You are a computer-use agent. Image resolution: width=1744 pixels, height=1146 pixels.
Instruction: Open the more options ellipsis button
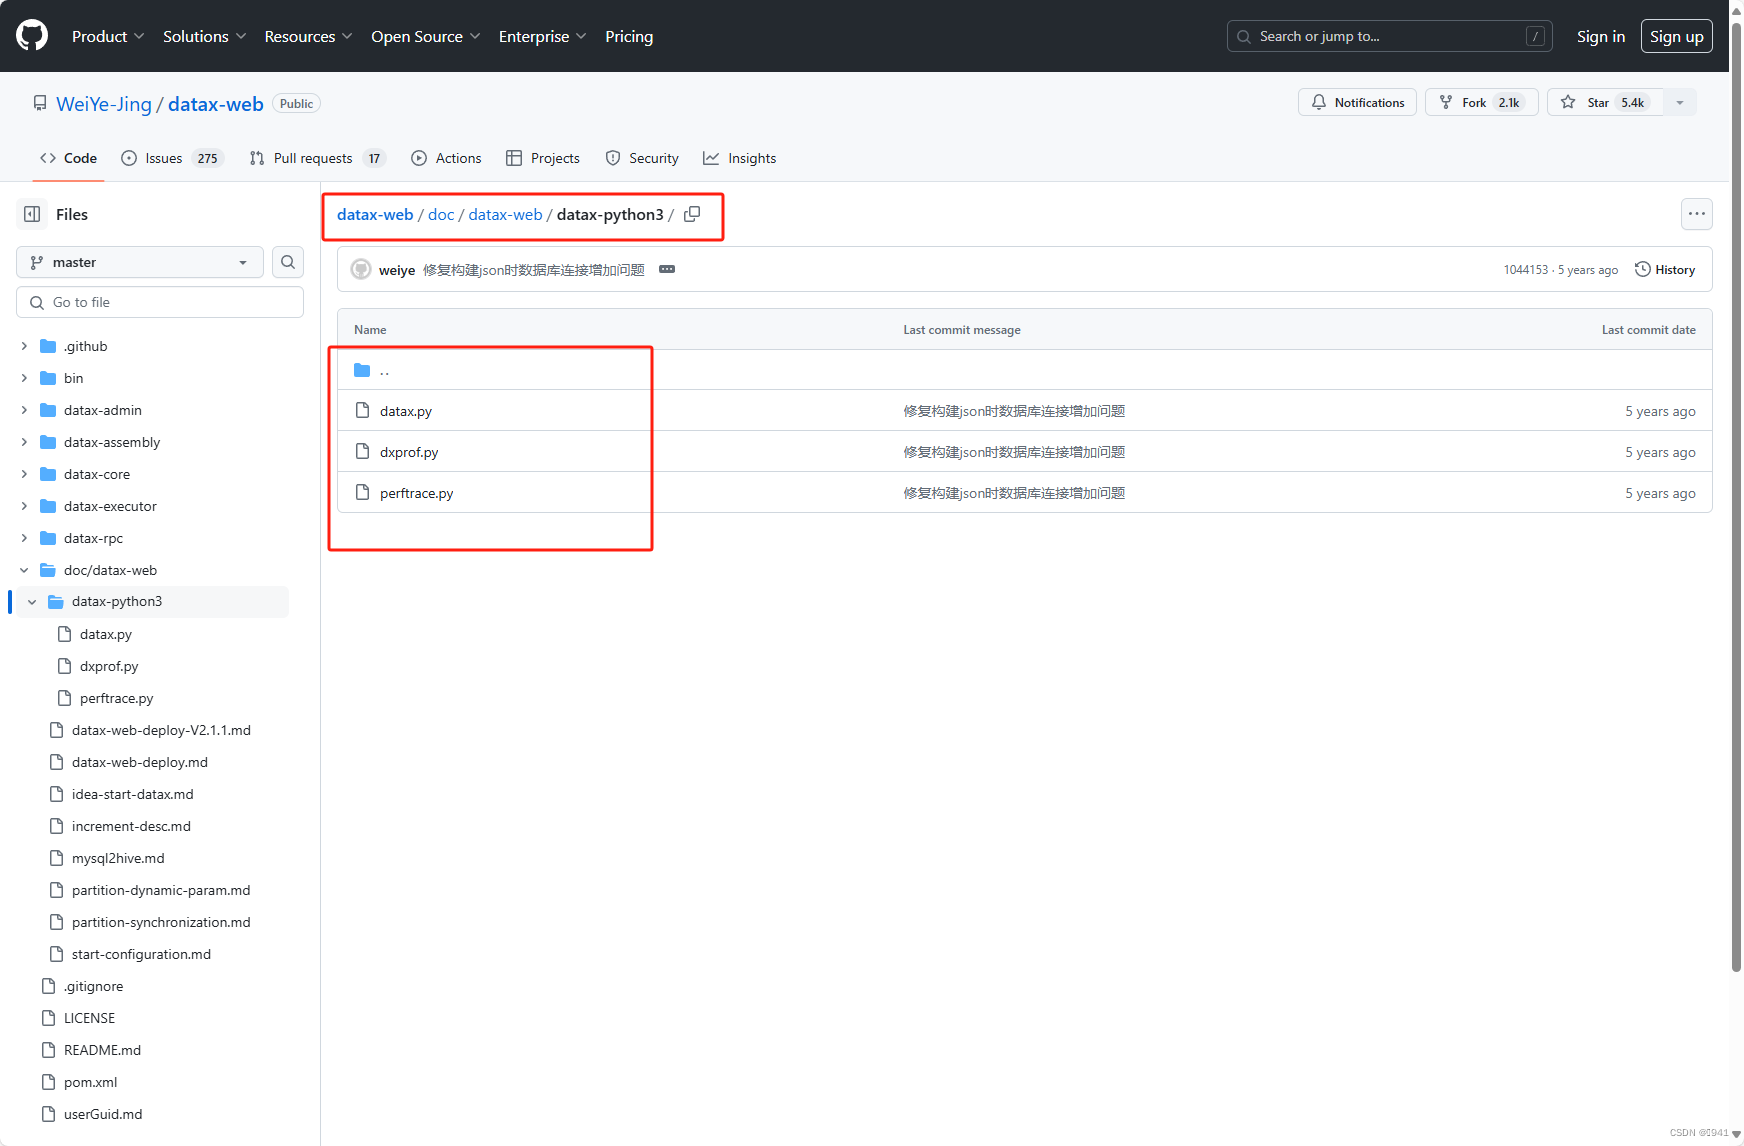pos(1697,214)
